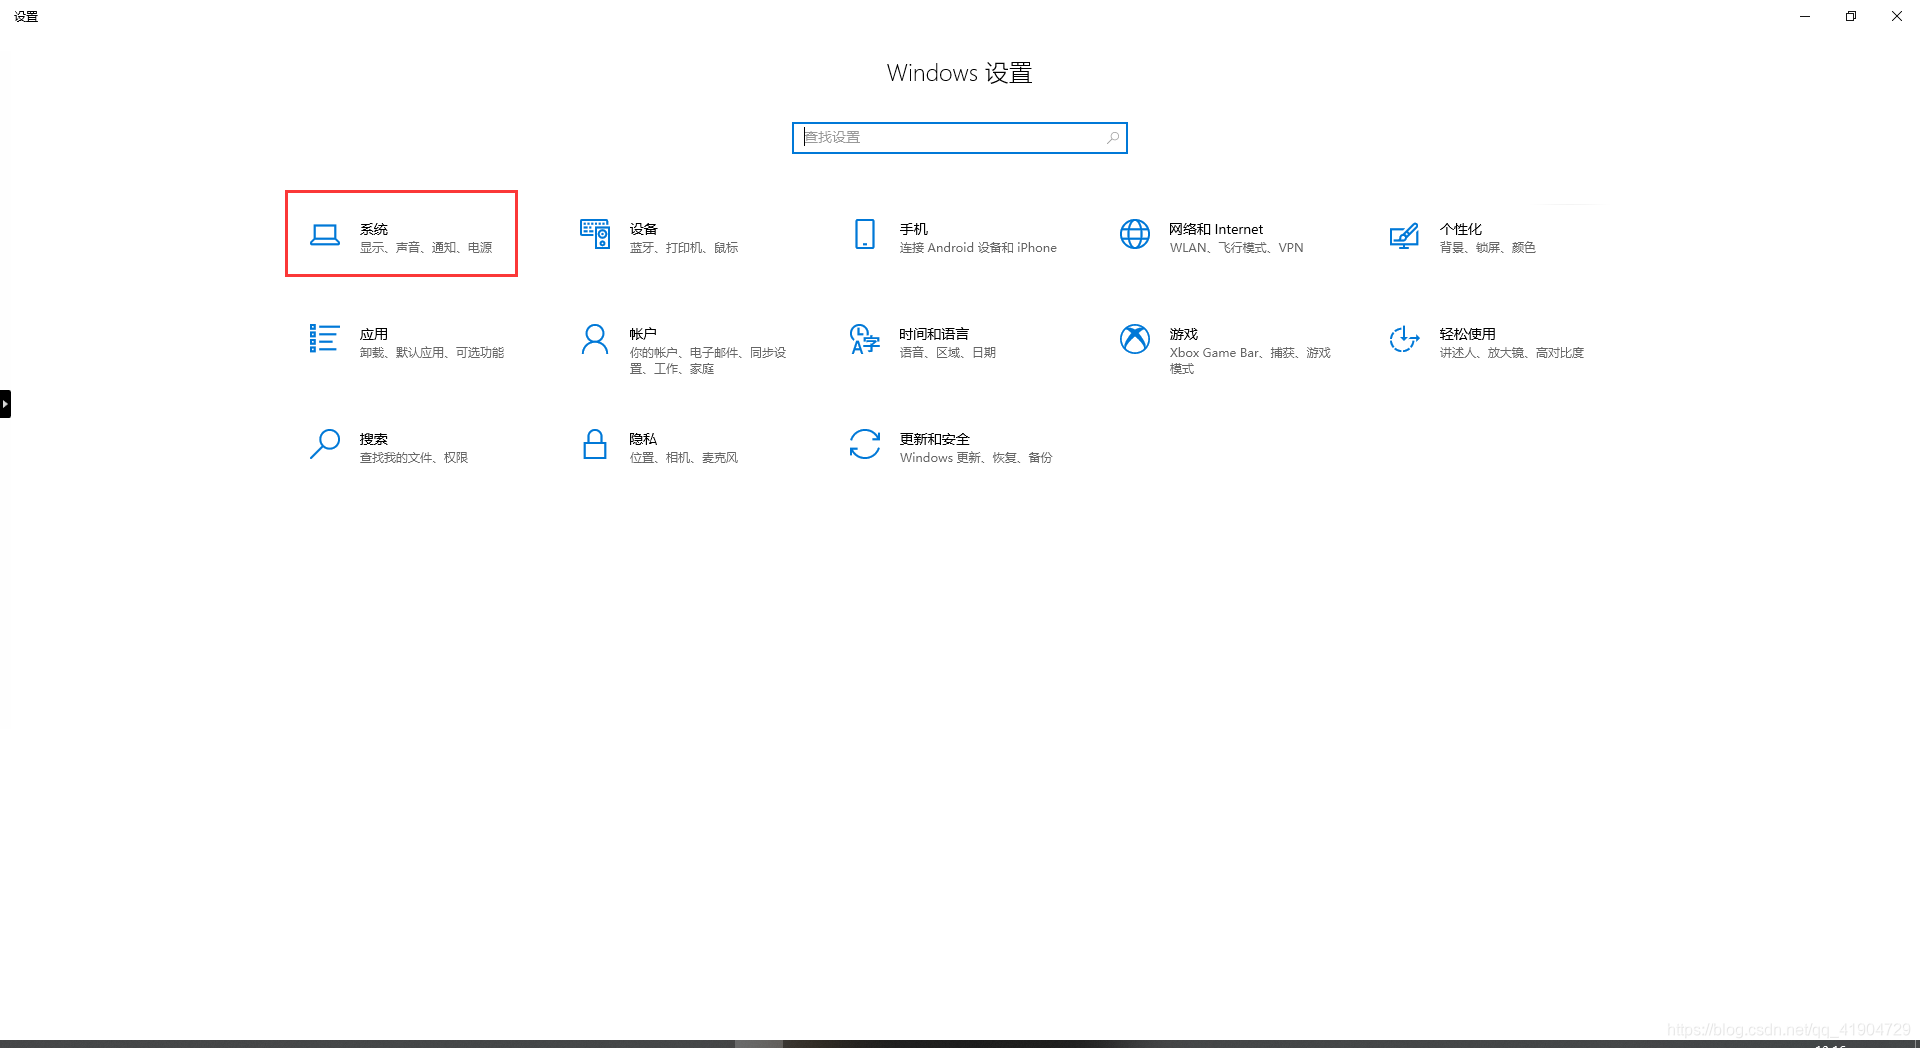
Task: Click 轻松使用 category title
Action: 1468,334
